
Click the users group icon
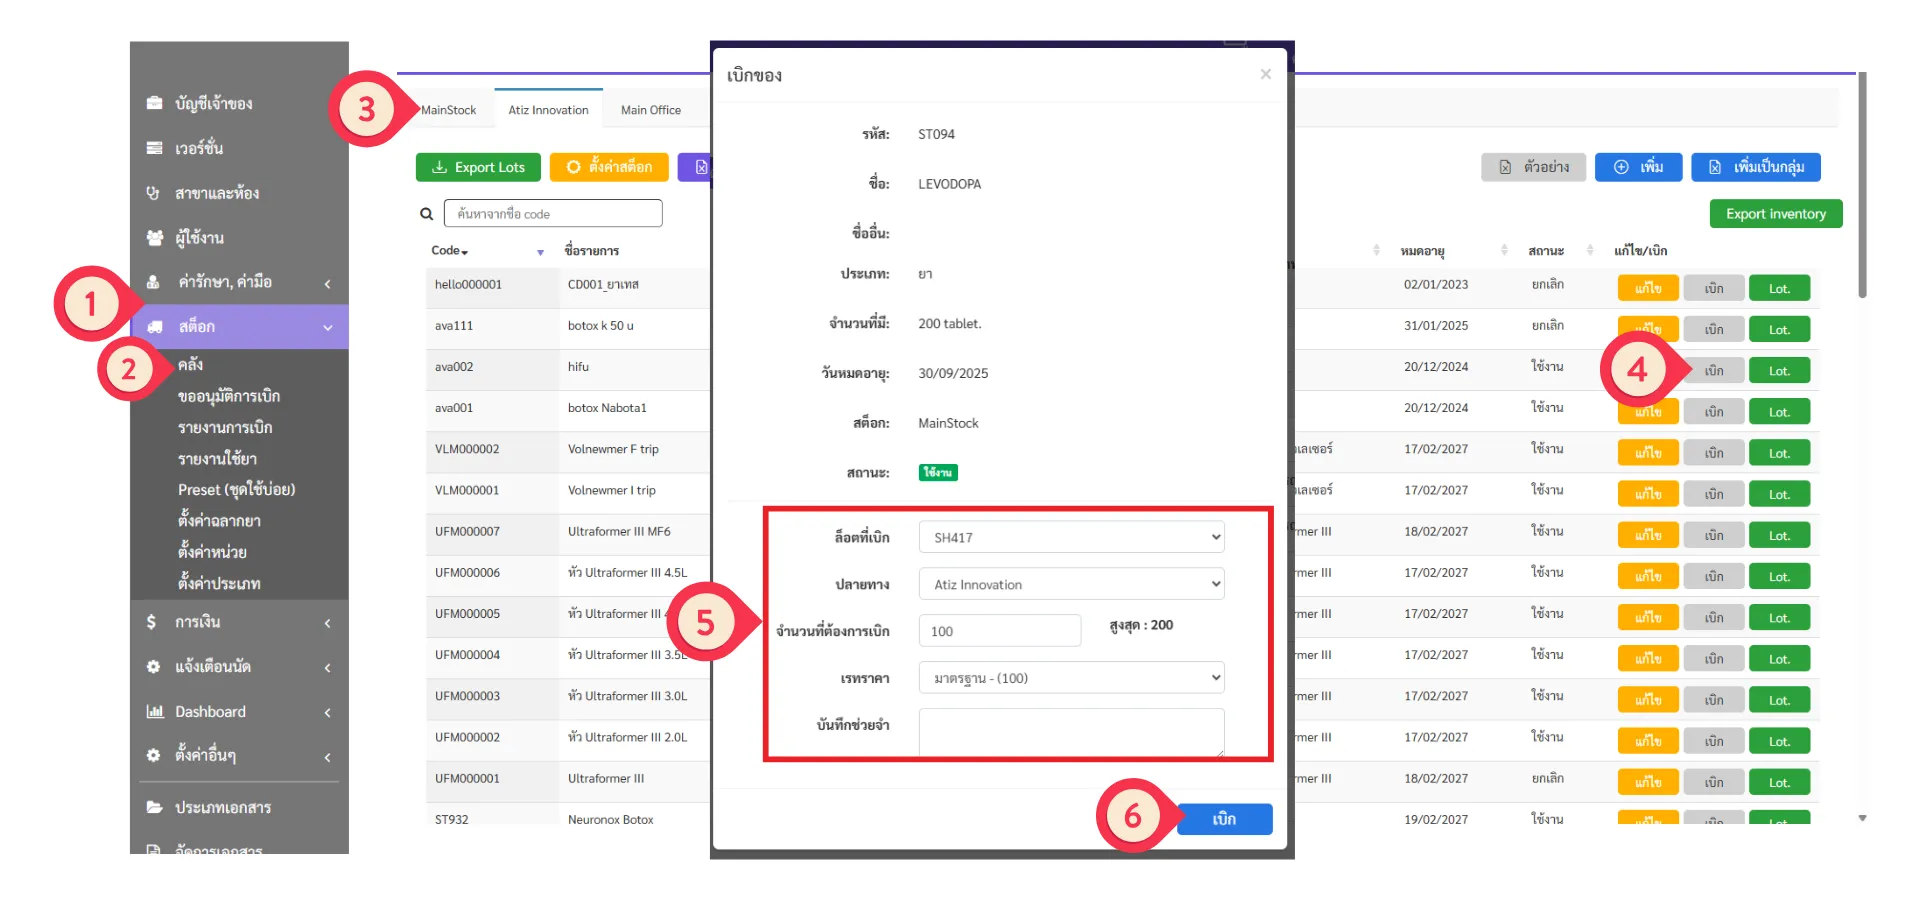tap(154, 238)
